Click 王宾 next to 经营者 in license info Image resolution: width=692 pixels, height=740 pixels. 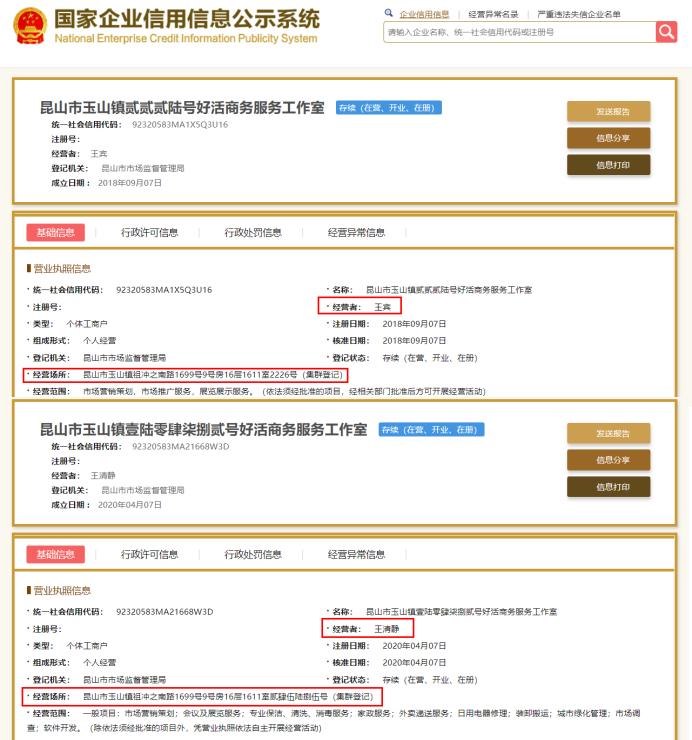pyautogui.click(x=382, y=307)
